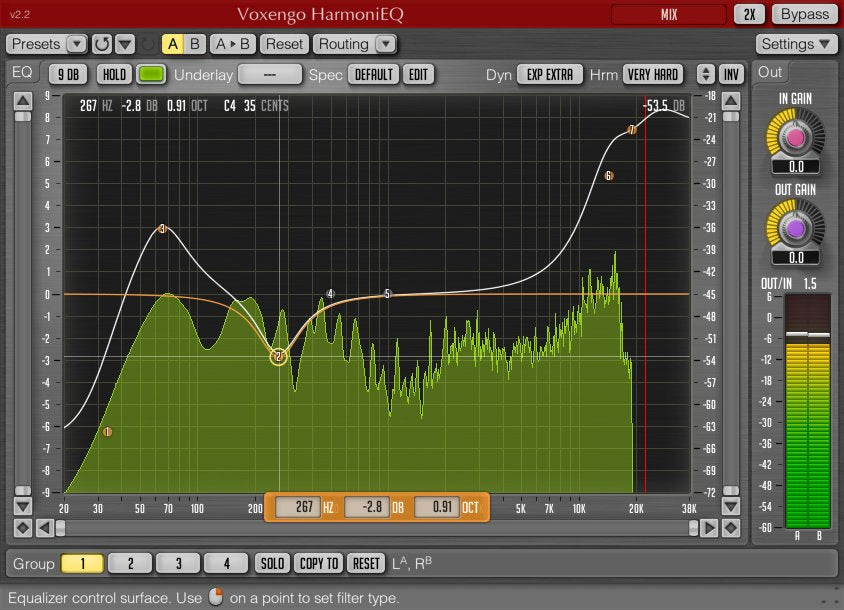This screenshot has height=610, width=844.
Task: Select EQ filter point 2 on the curve
Action: (279, 356)
